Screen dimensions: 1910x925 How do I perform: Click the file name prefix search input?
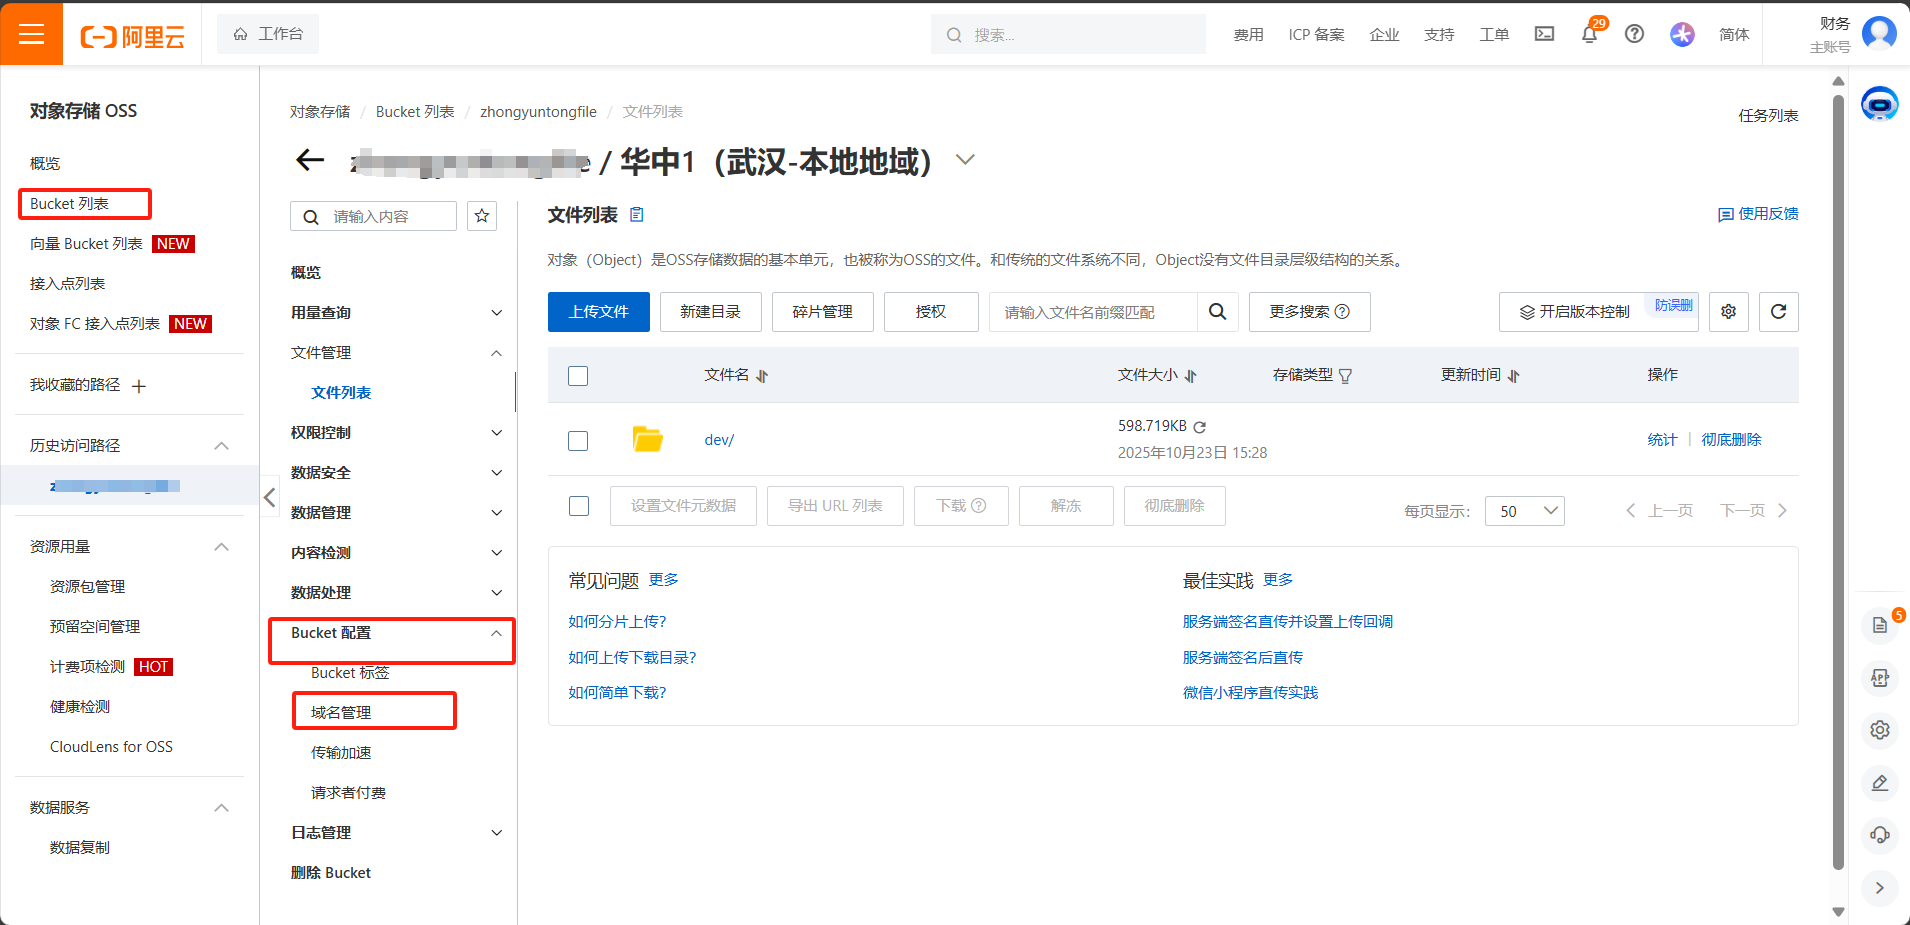tap(1090, 311)
